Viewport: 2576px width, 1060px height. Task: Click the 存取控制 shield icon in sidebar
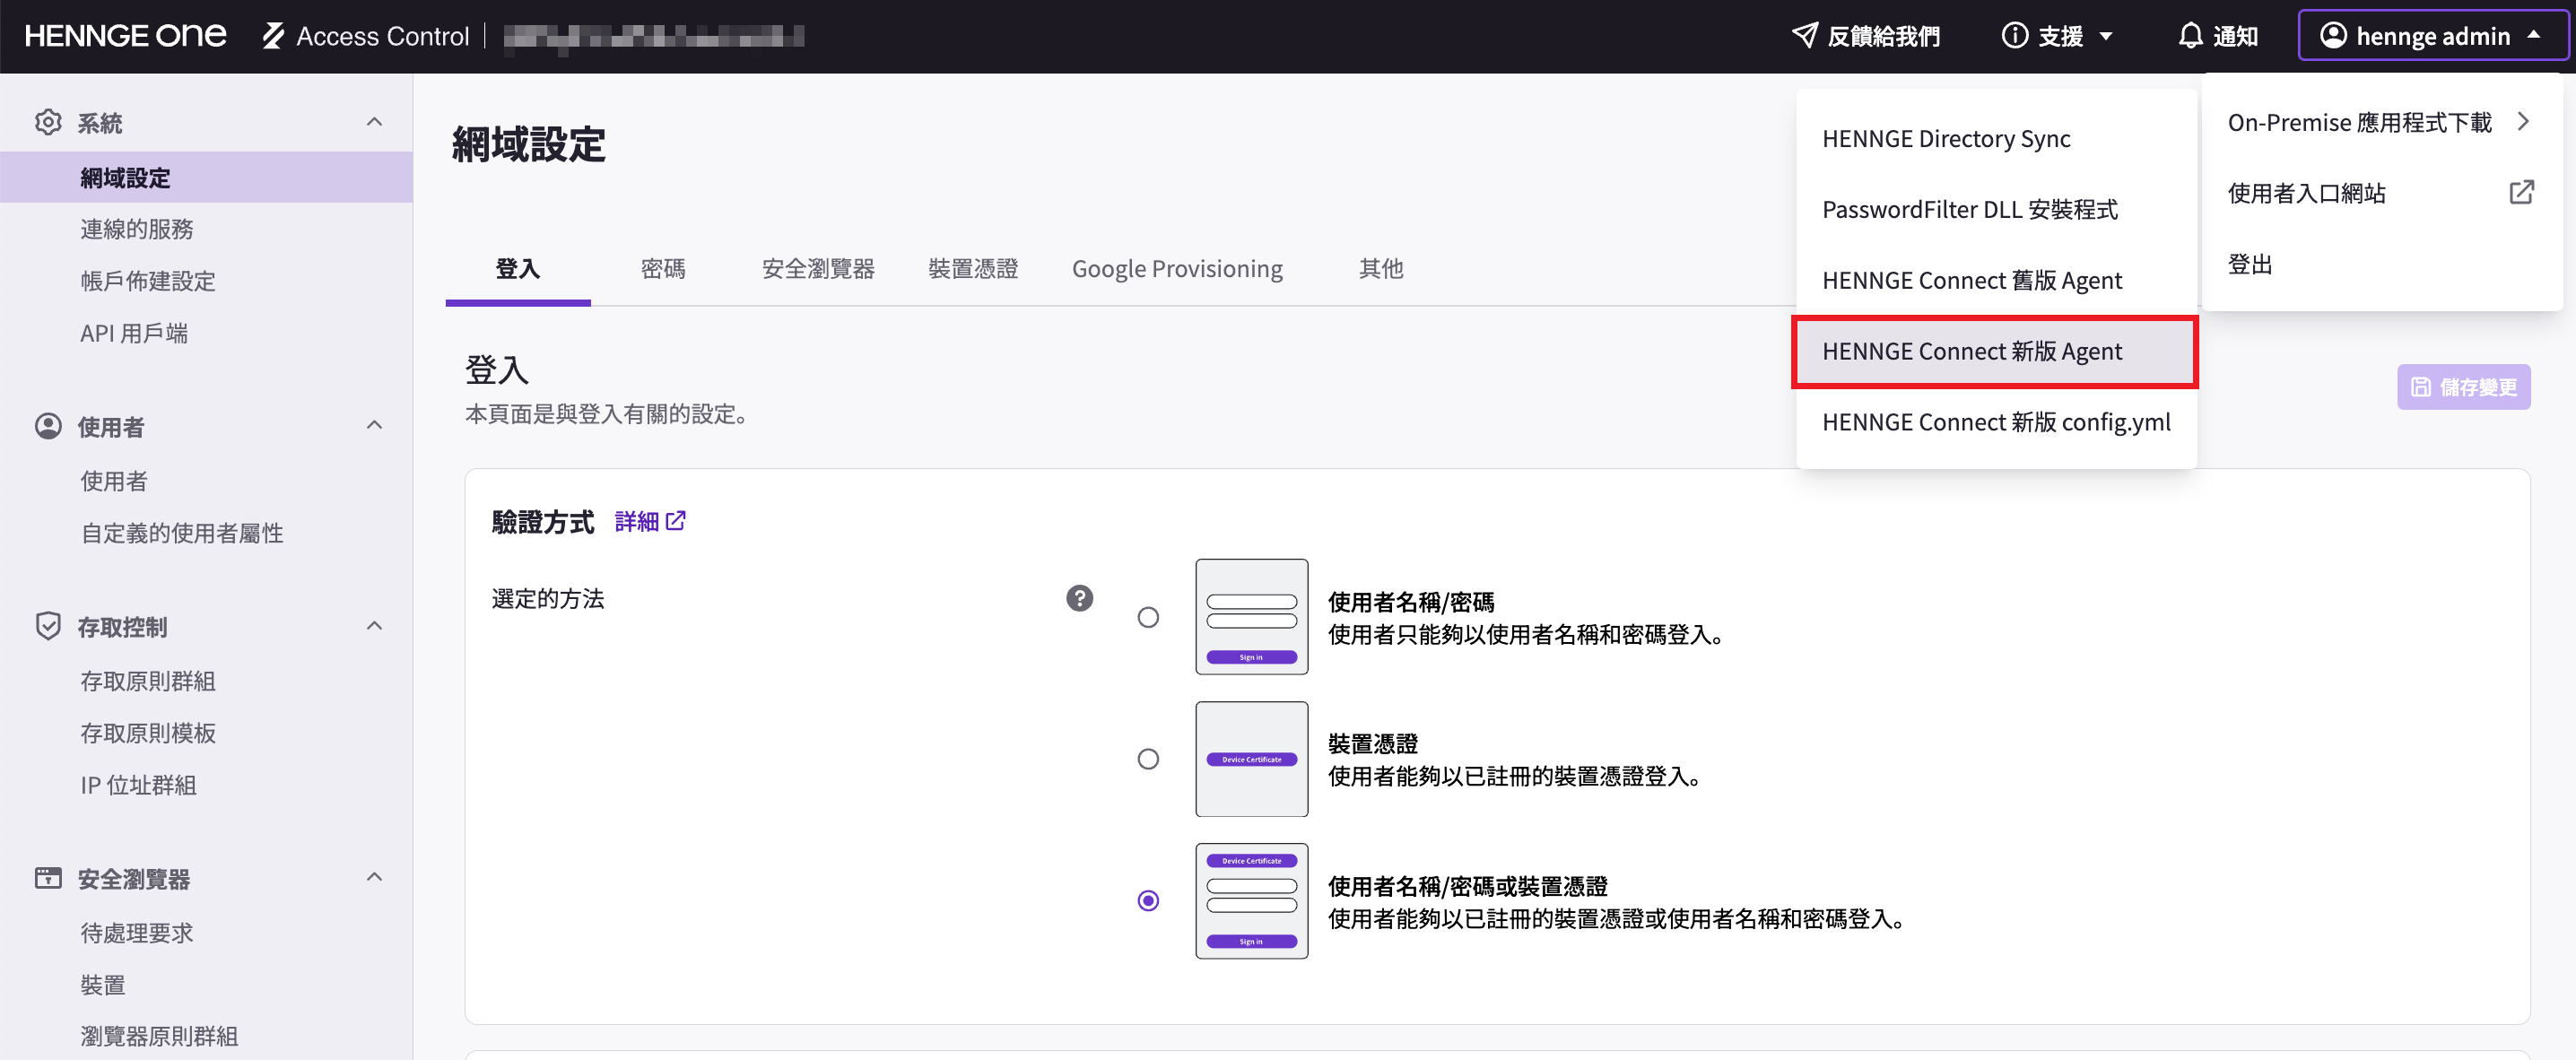(48, 626)
